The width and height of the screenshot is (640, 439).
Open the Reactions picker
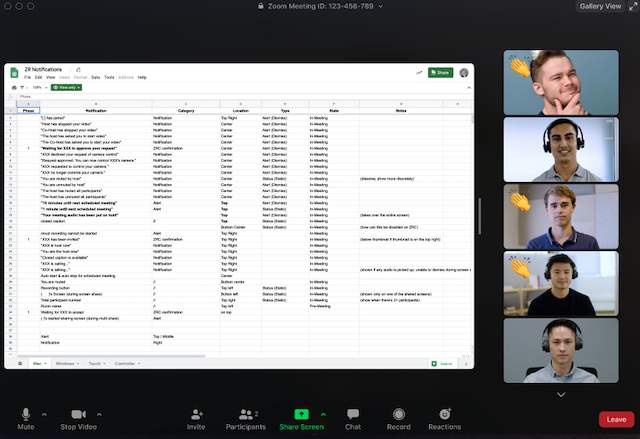coord(444,419)
